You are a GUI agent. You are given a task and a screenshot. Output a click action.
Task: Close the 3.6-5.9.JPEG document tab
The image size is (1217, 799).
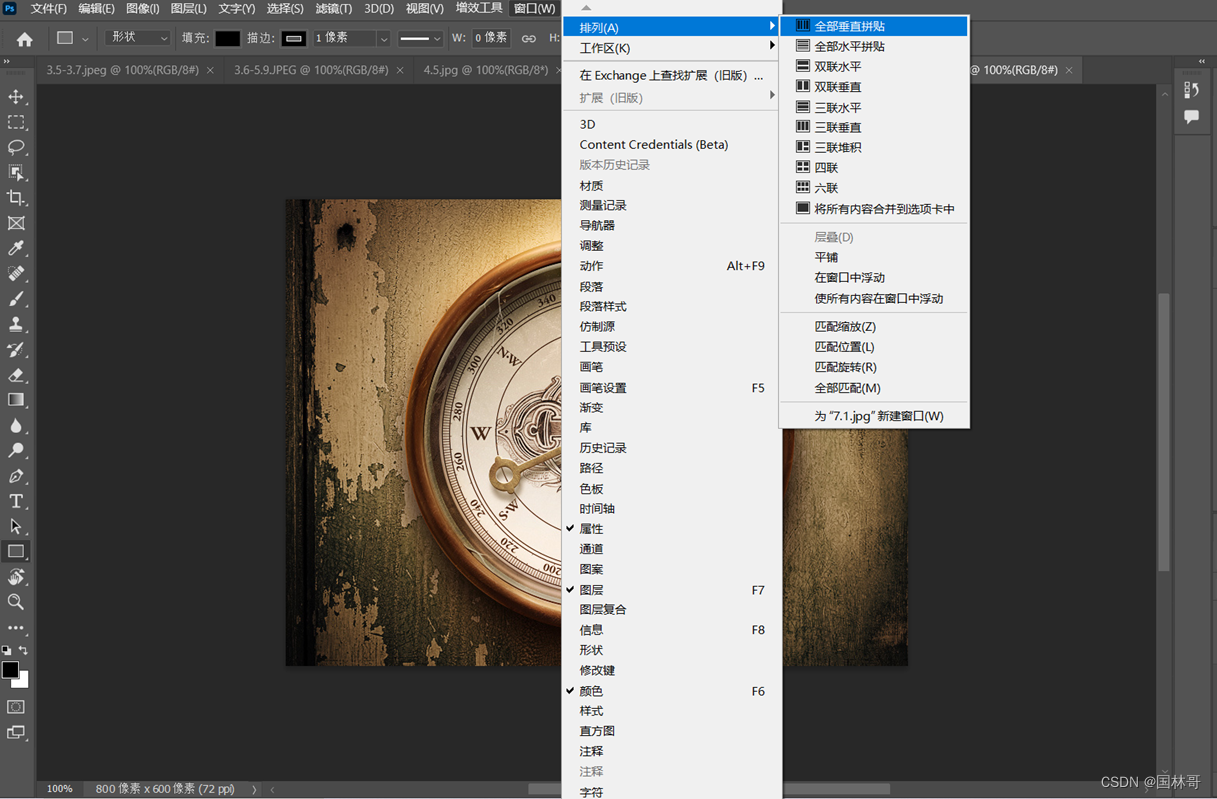pyautogui.click(x=401, y=70)
